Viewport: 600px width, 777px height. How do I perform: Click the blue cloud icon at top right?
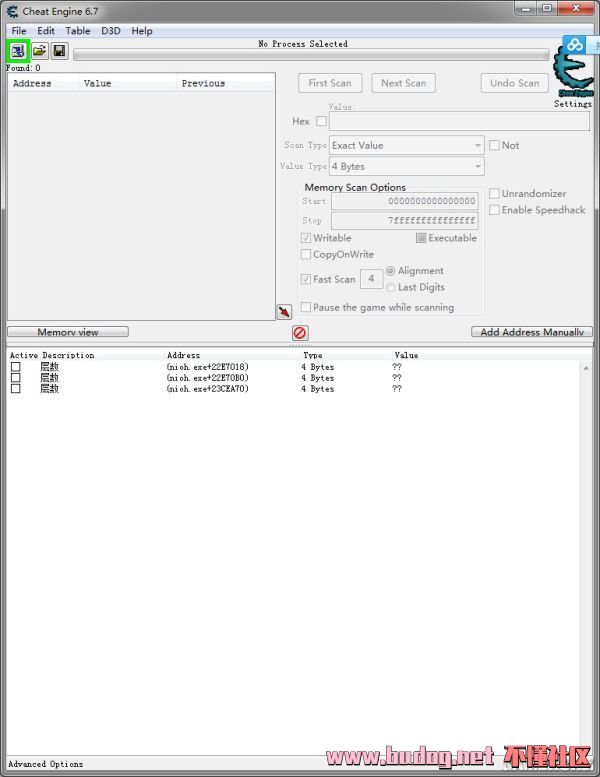(575, 45)
